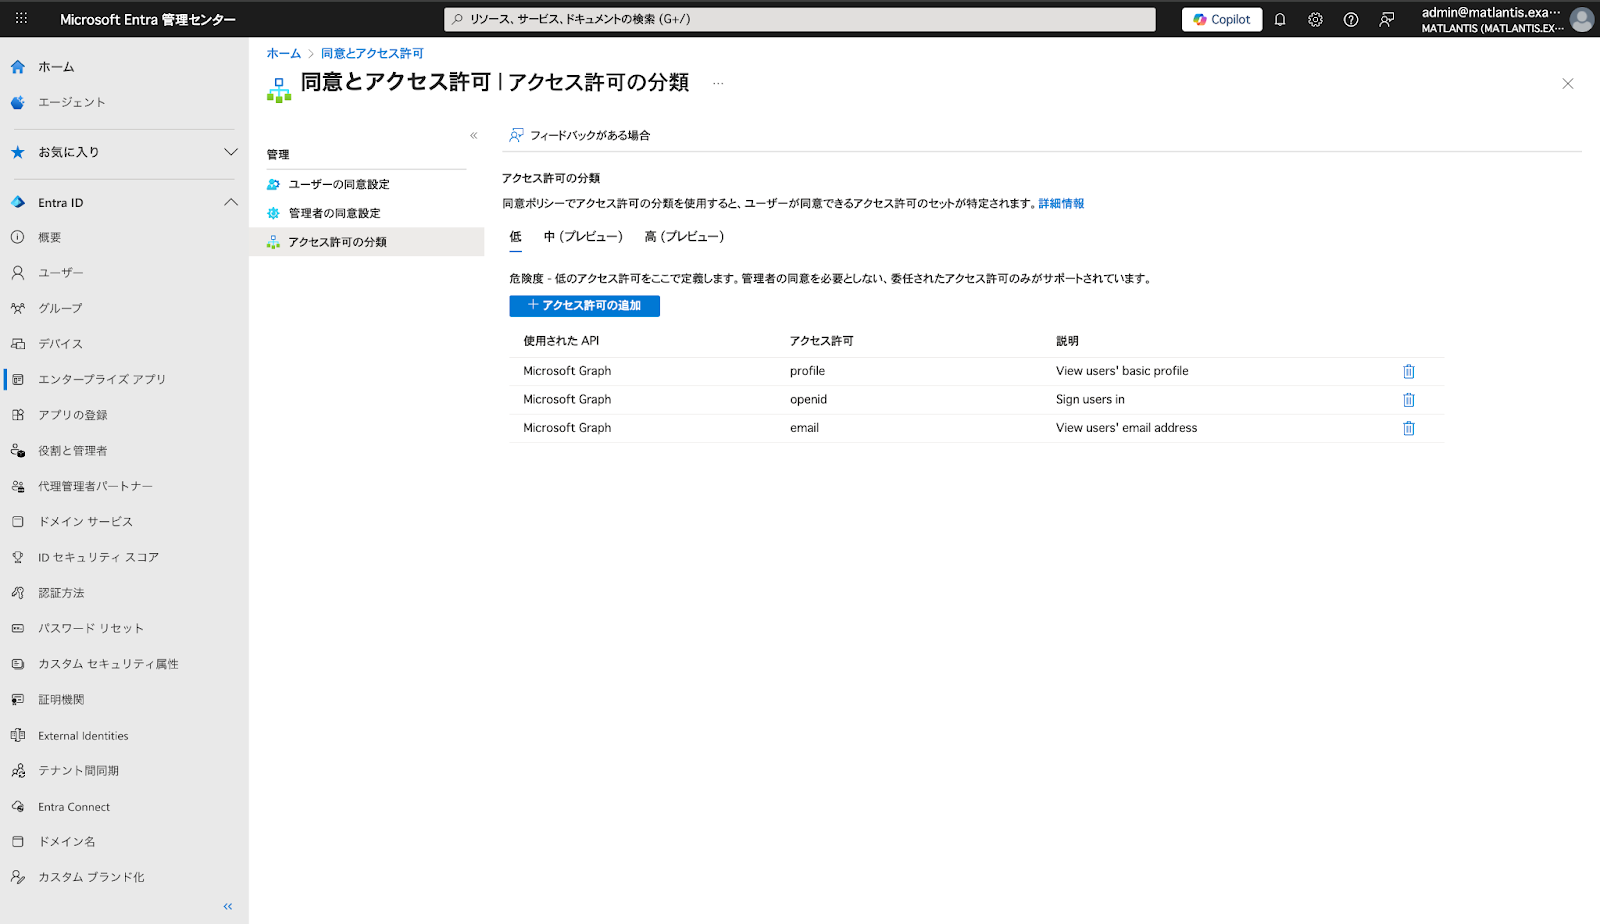
Task: Click the feedback icon in header
Action: coord(1387,20)
